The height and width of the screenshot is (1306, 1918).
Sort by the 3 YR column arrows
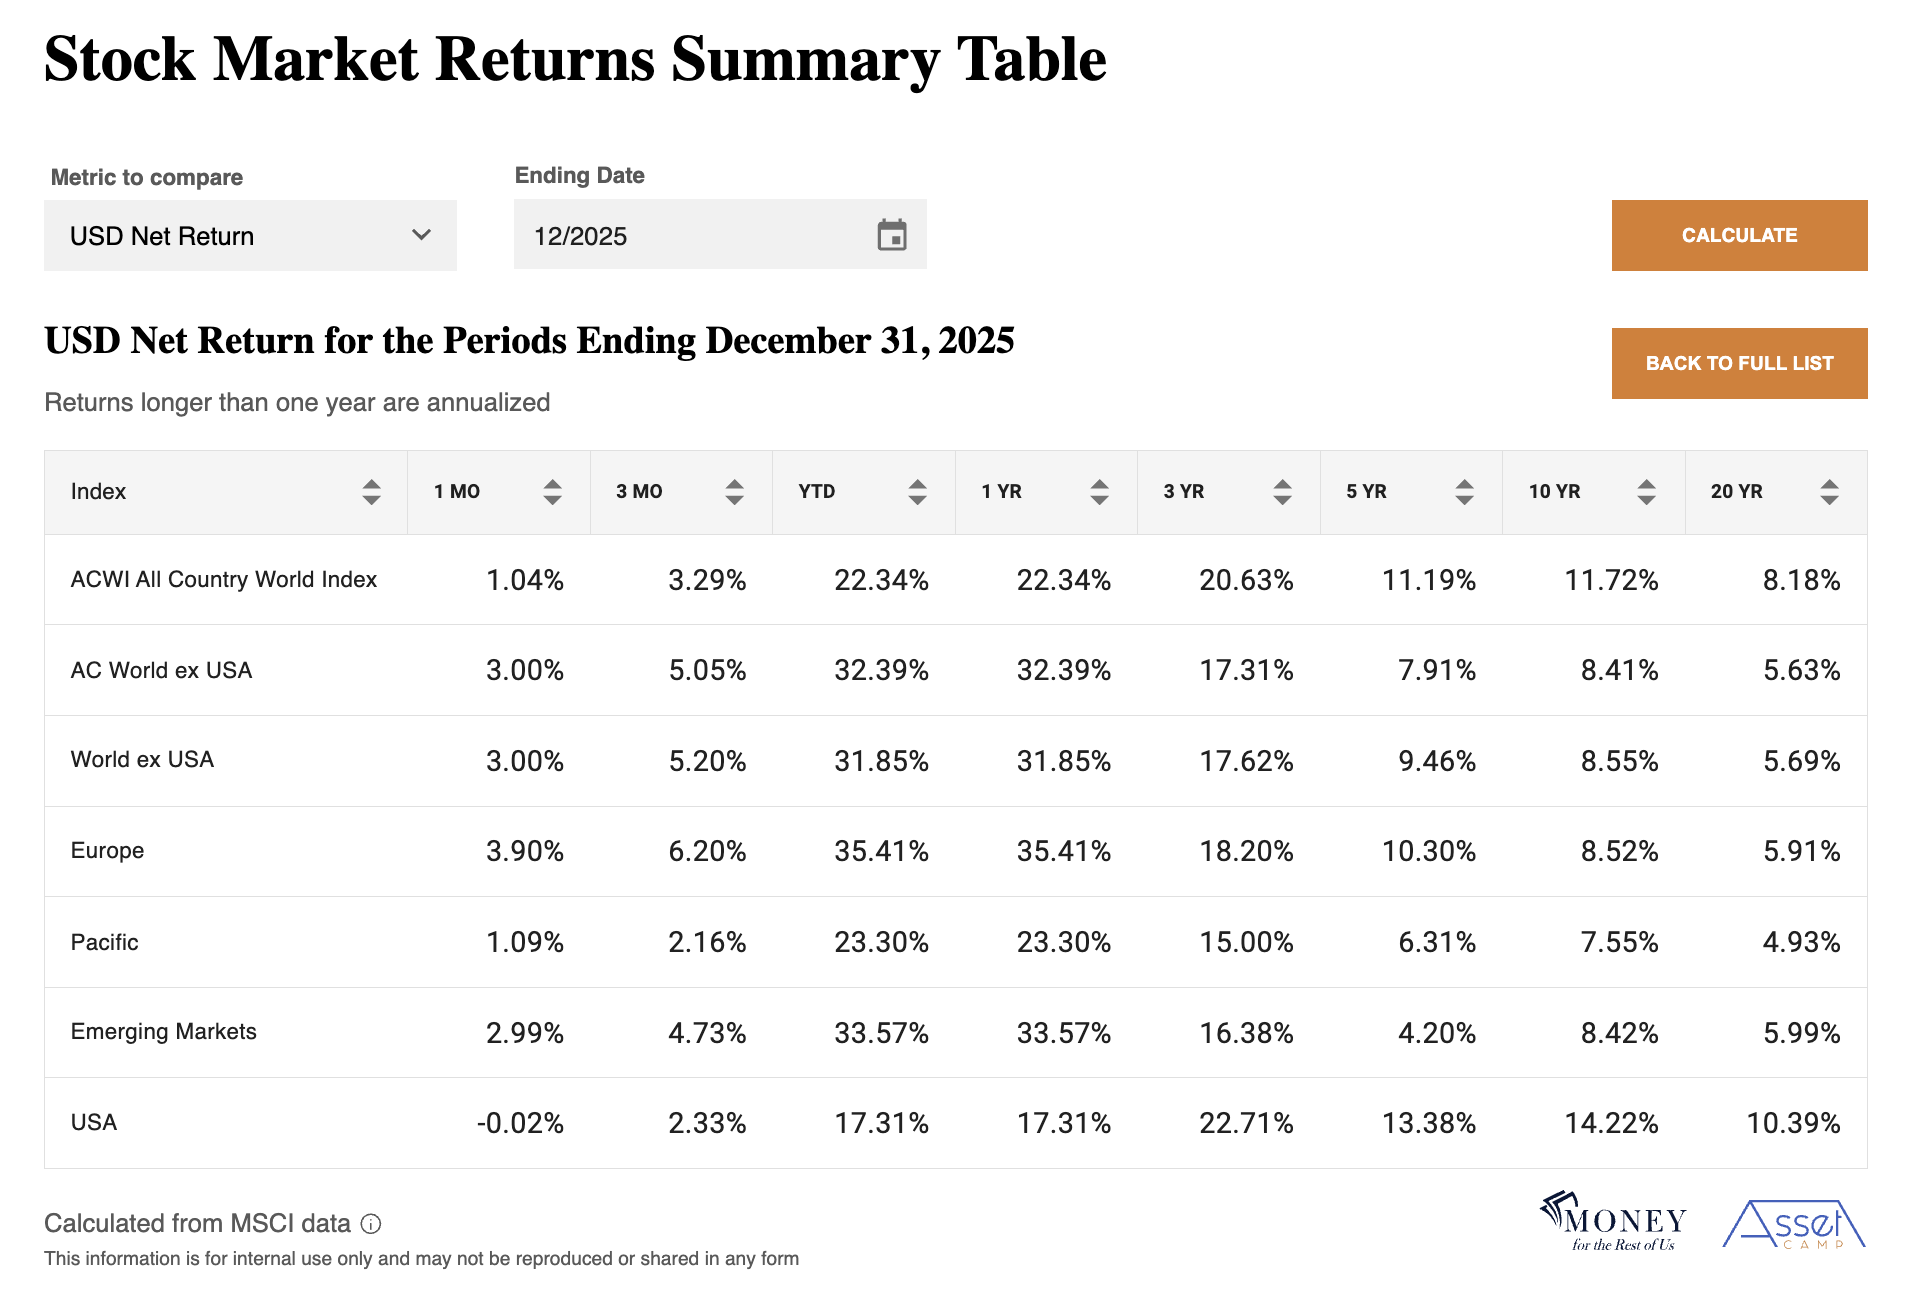(1282, 492)
